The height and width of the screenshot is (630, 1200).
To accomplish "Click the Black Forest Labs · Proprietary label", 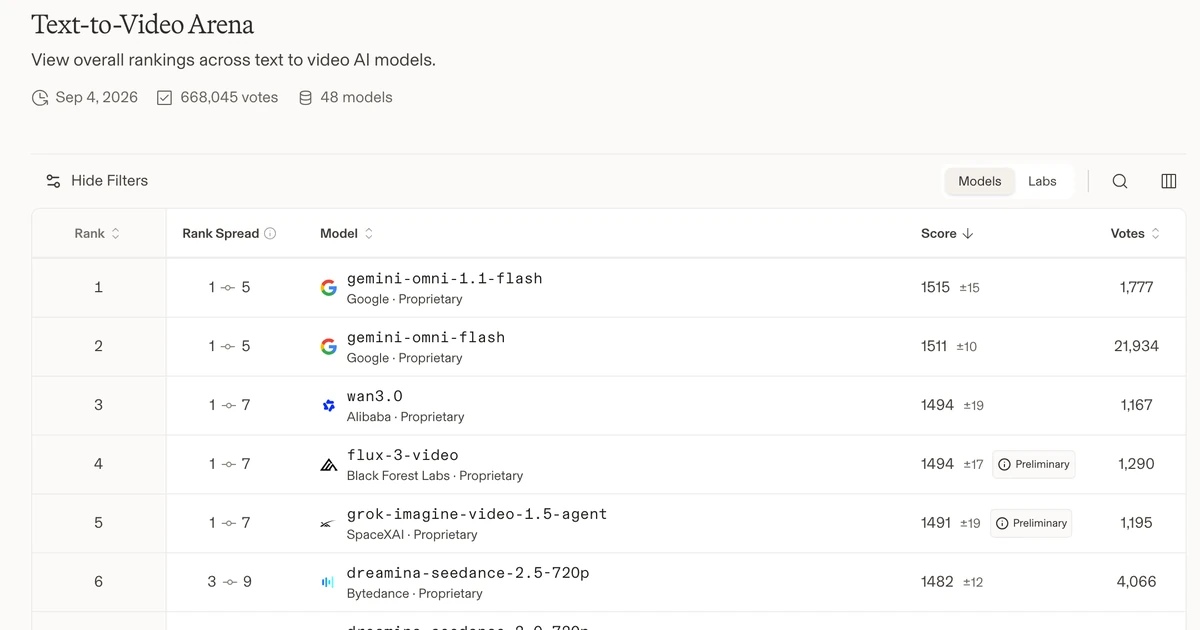I will 435,476.
